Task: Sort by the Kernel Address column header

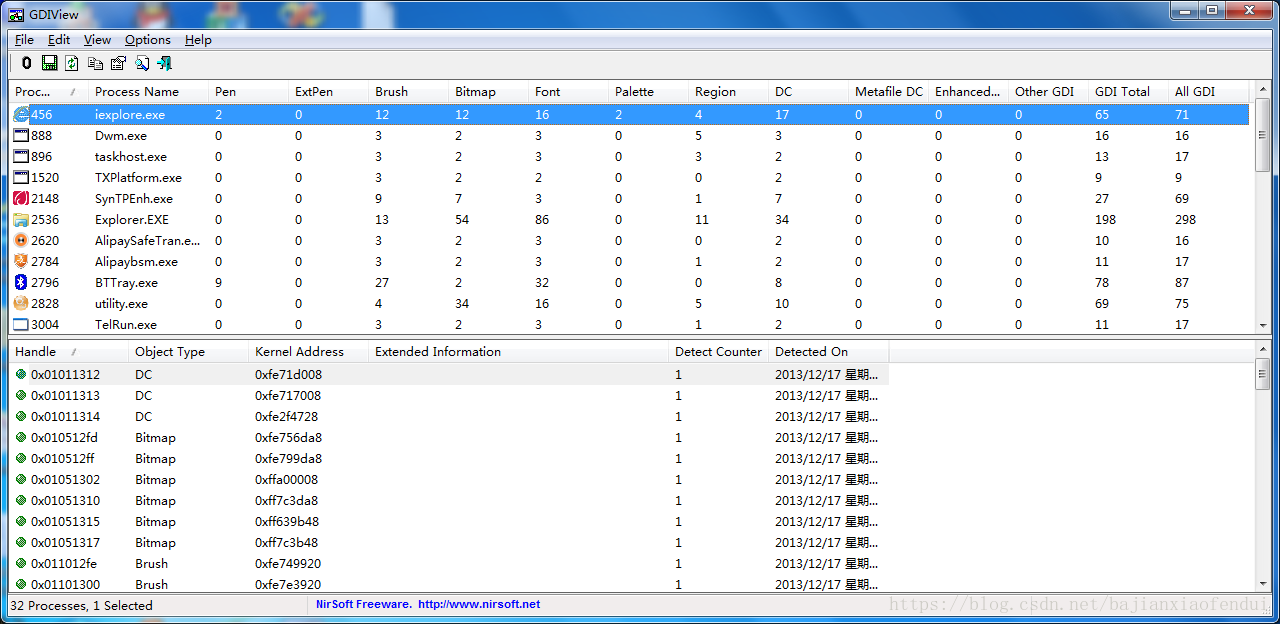Action: click(x=308, y=352)
